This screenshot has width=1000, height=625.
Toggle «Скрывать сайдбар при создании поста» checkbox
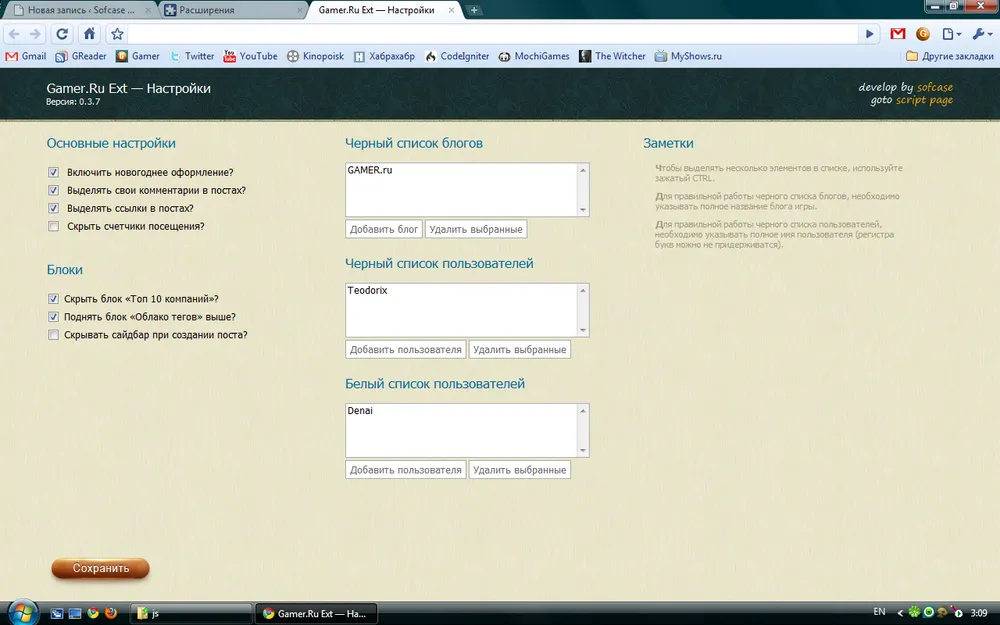pyautogui.click(x=54, y=335)
